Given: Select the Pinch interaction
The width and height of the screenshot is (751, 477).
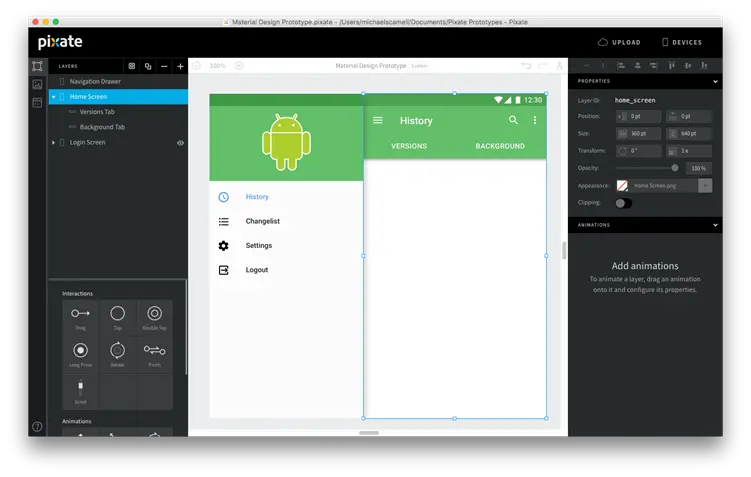Looking at the screenshot, I should (154, 354).
